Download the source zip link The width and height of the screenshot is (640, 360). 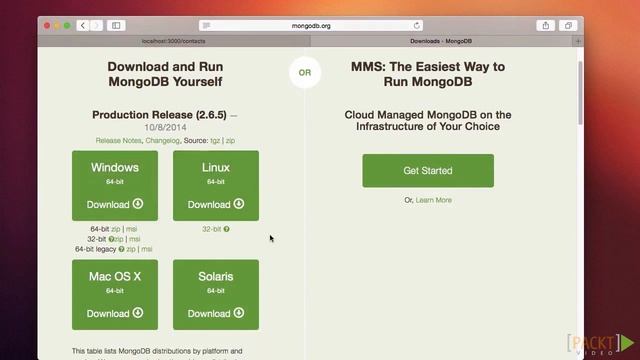pyautogui.click(x=230, y=140)
